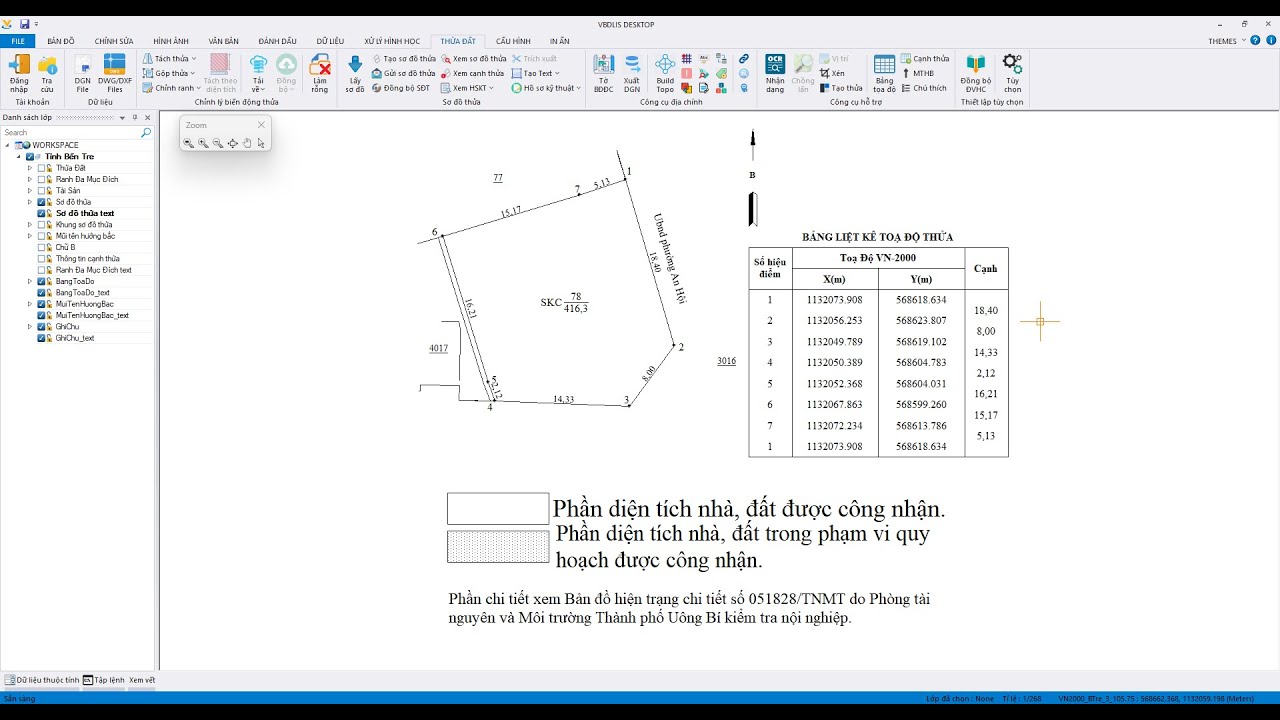Click the Đồng bộ ĐVHC sync icon

click(976, 65)
